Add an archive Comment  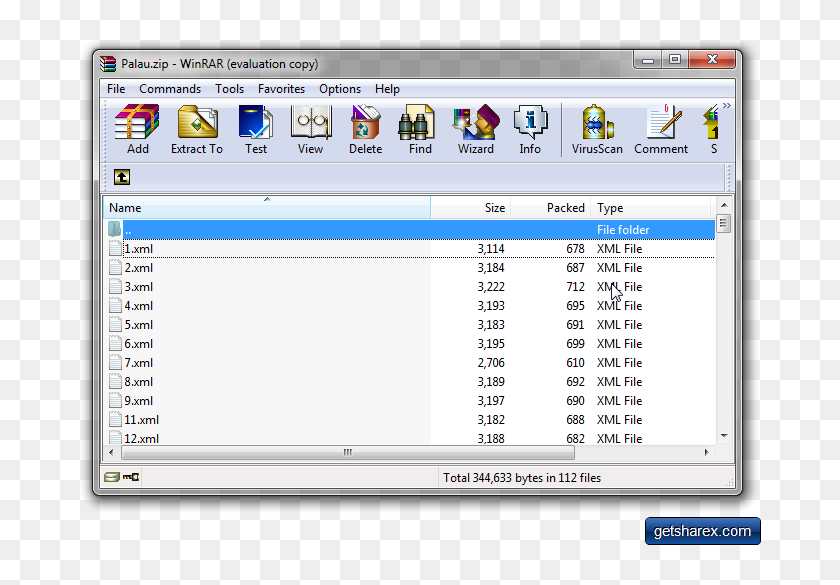click(661, 130)
